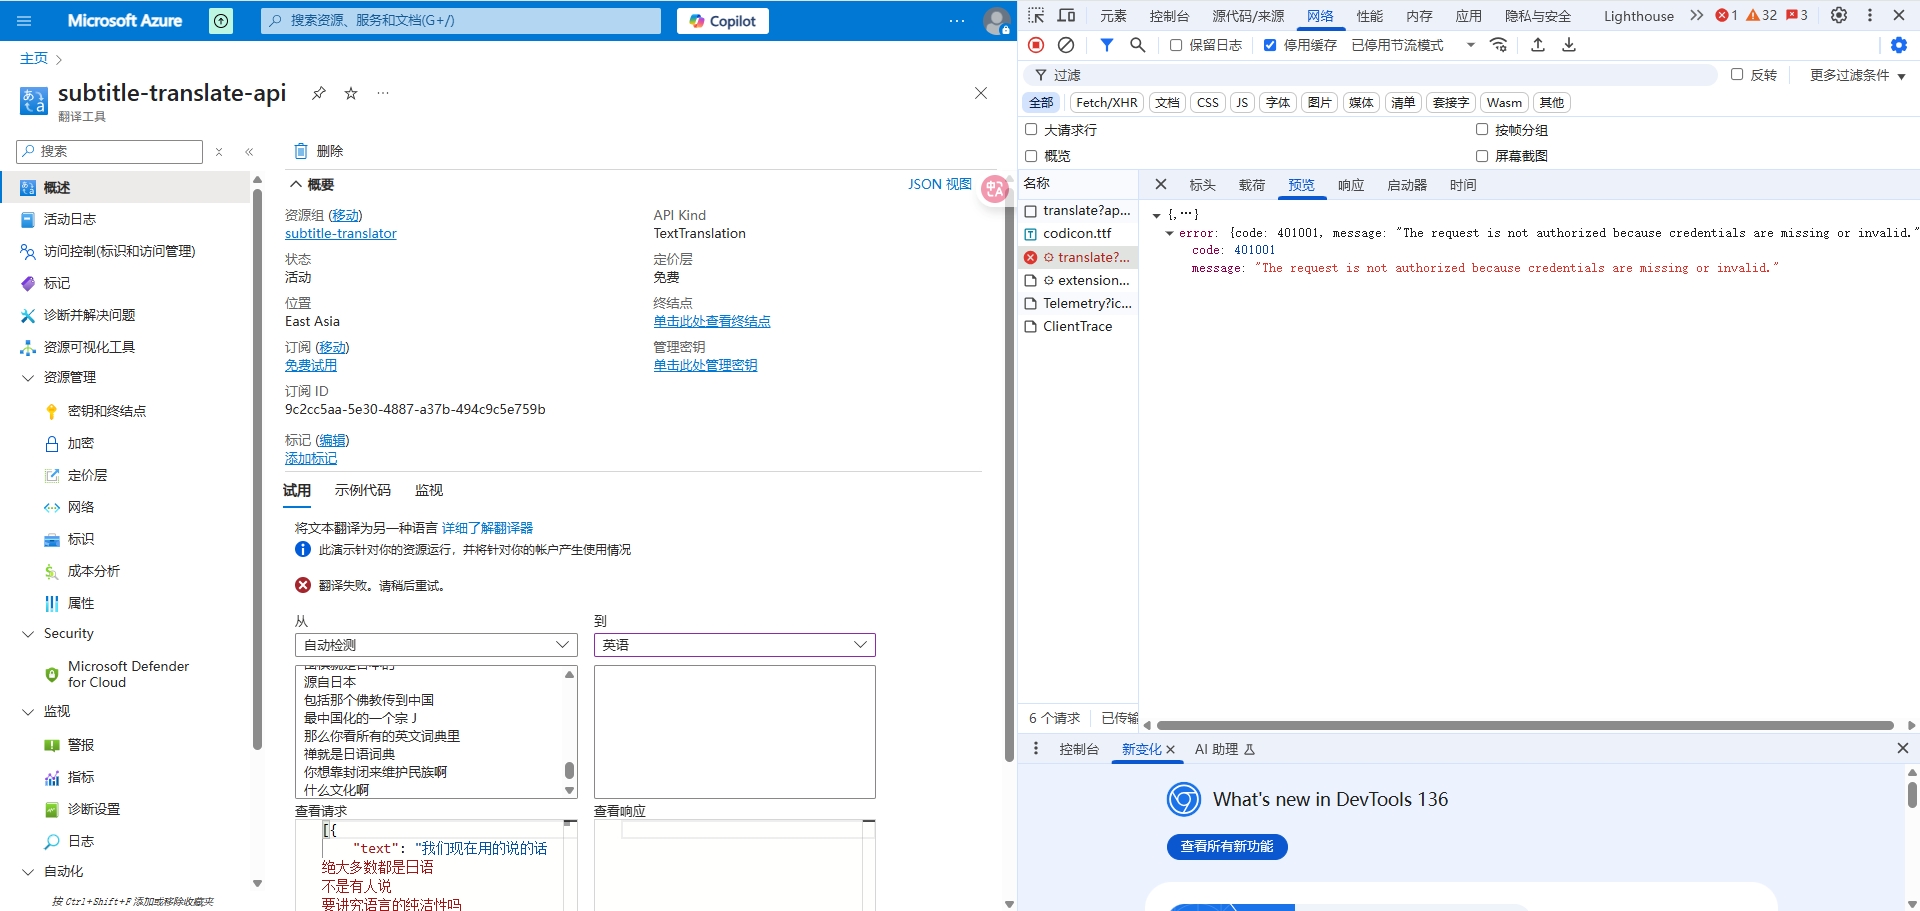Open Copilot in the Azure header
Image resolution: width=1920 pixels, height=911 pixels.
coord(723,20)
